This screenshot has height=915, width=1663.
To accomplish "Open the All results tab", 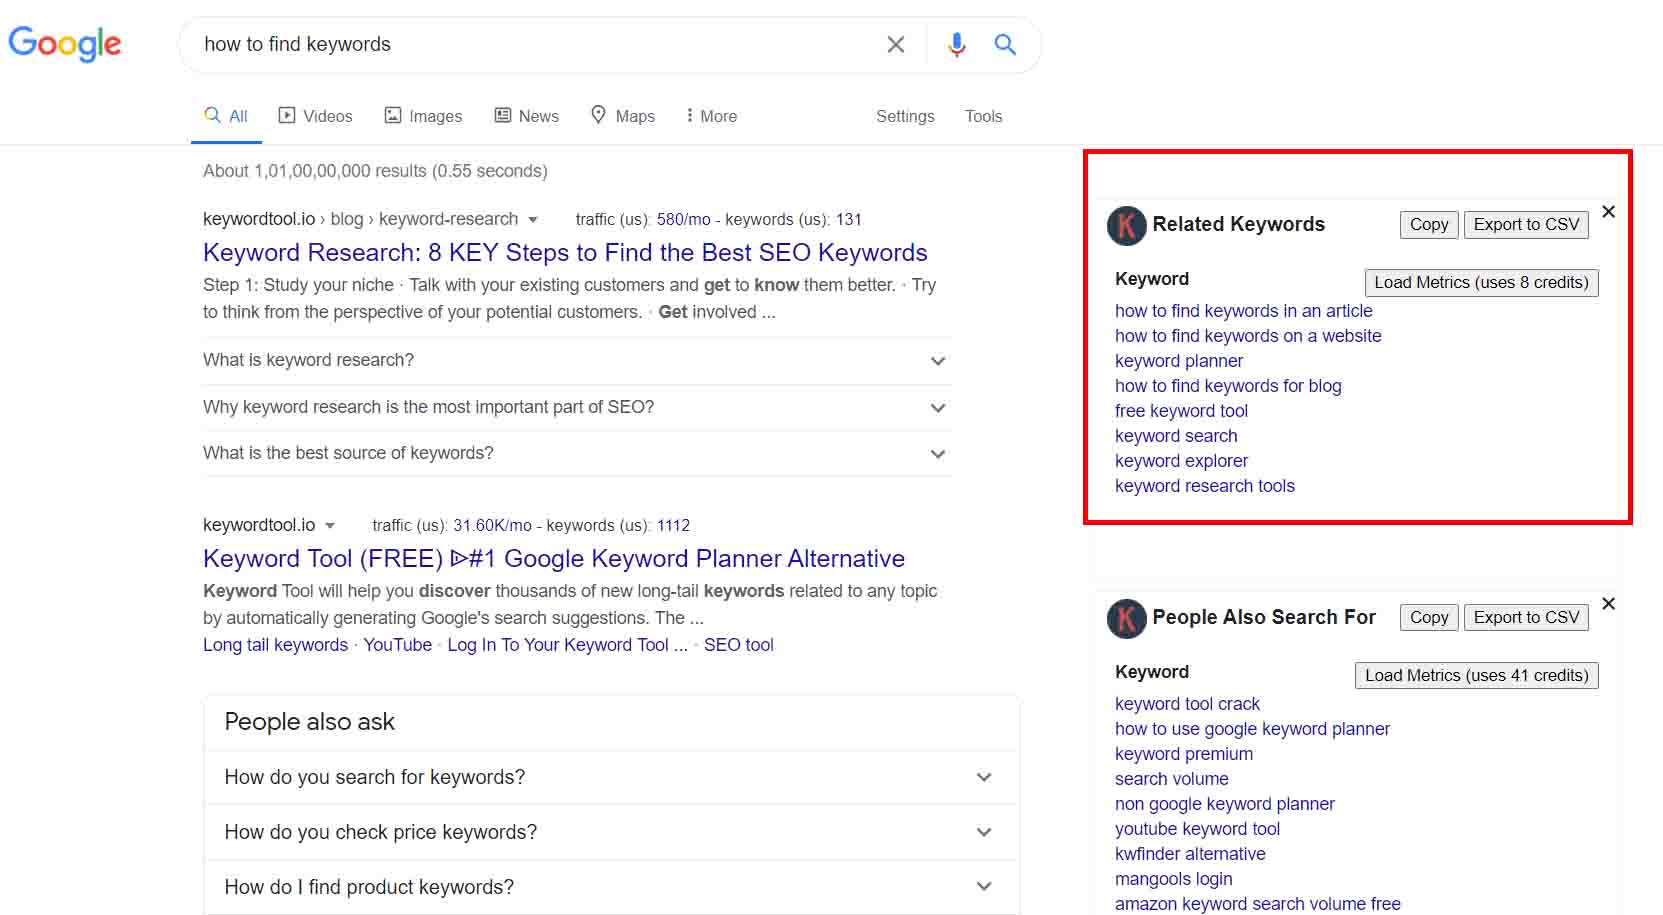I will 226,116.
